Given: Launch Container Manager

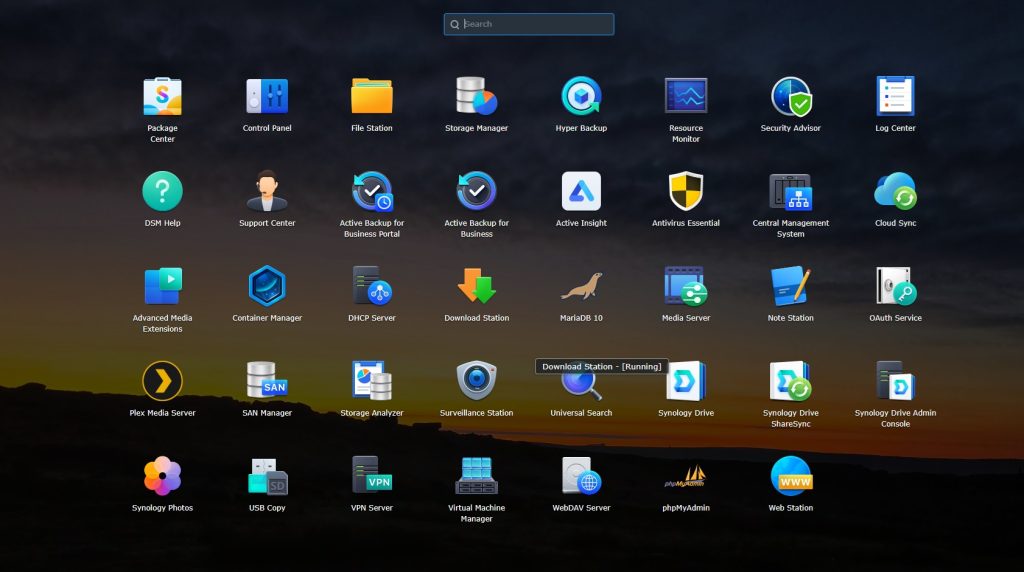Looking at the screenshot, I should coord(267,286).
